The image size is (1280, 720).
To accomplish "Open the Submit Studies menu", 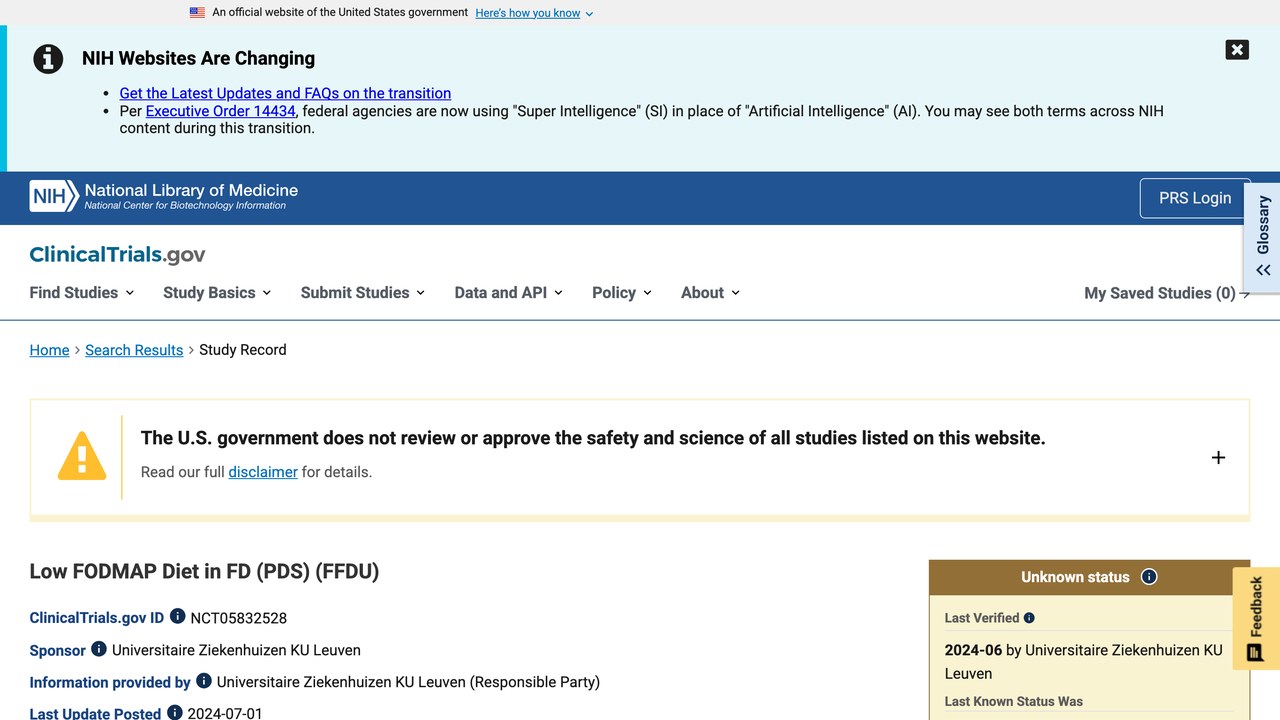I will tap(363, 293).
